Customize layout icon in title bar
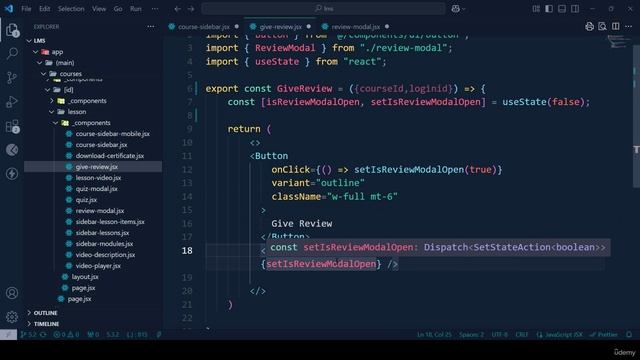 (x=536, y=9)
